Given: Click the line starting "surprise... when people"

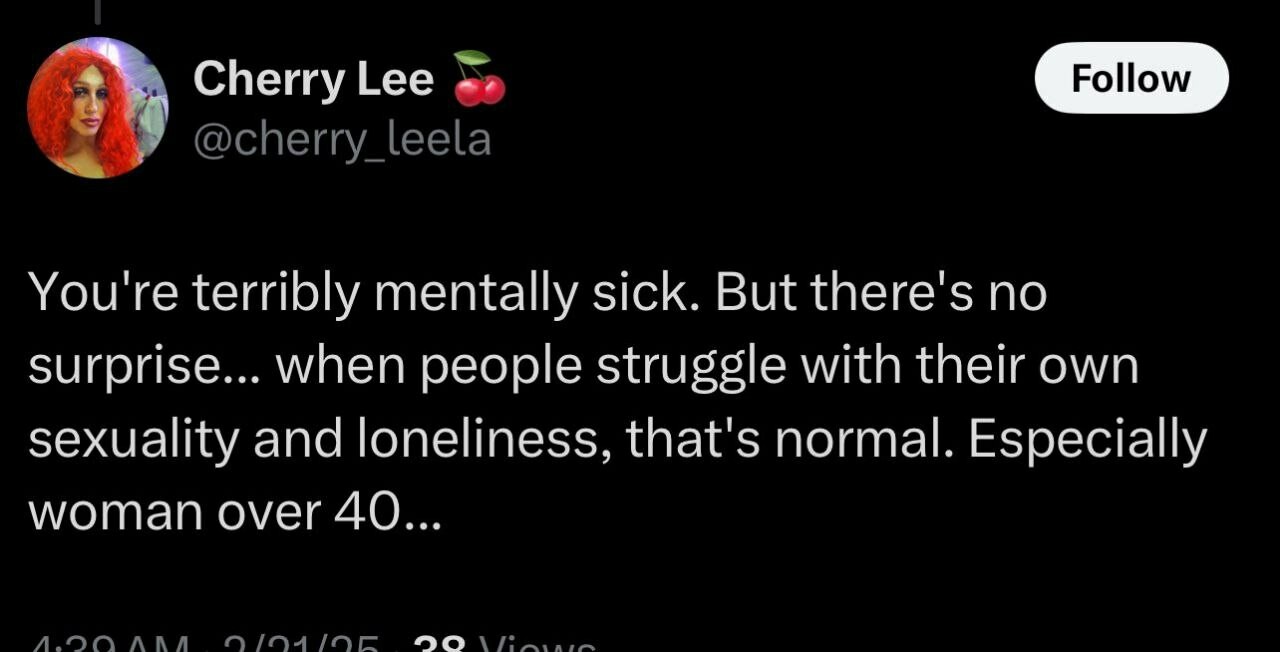Looking at the screenshot, I should (583, 368).
